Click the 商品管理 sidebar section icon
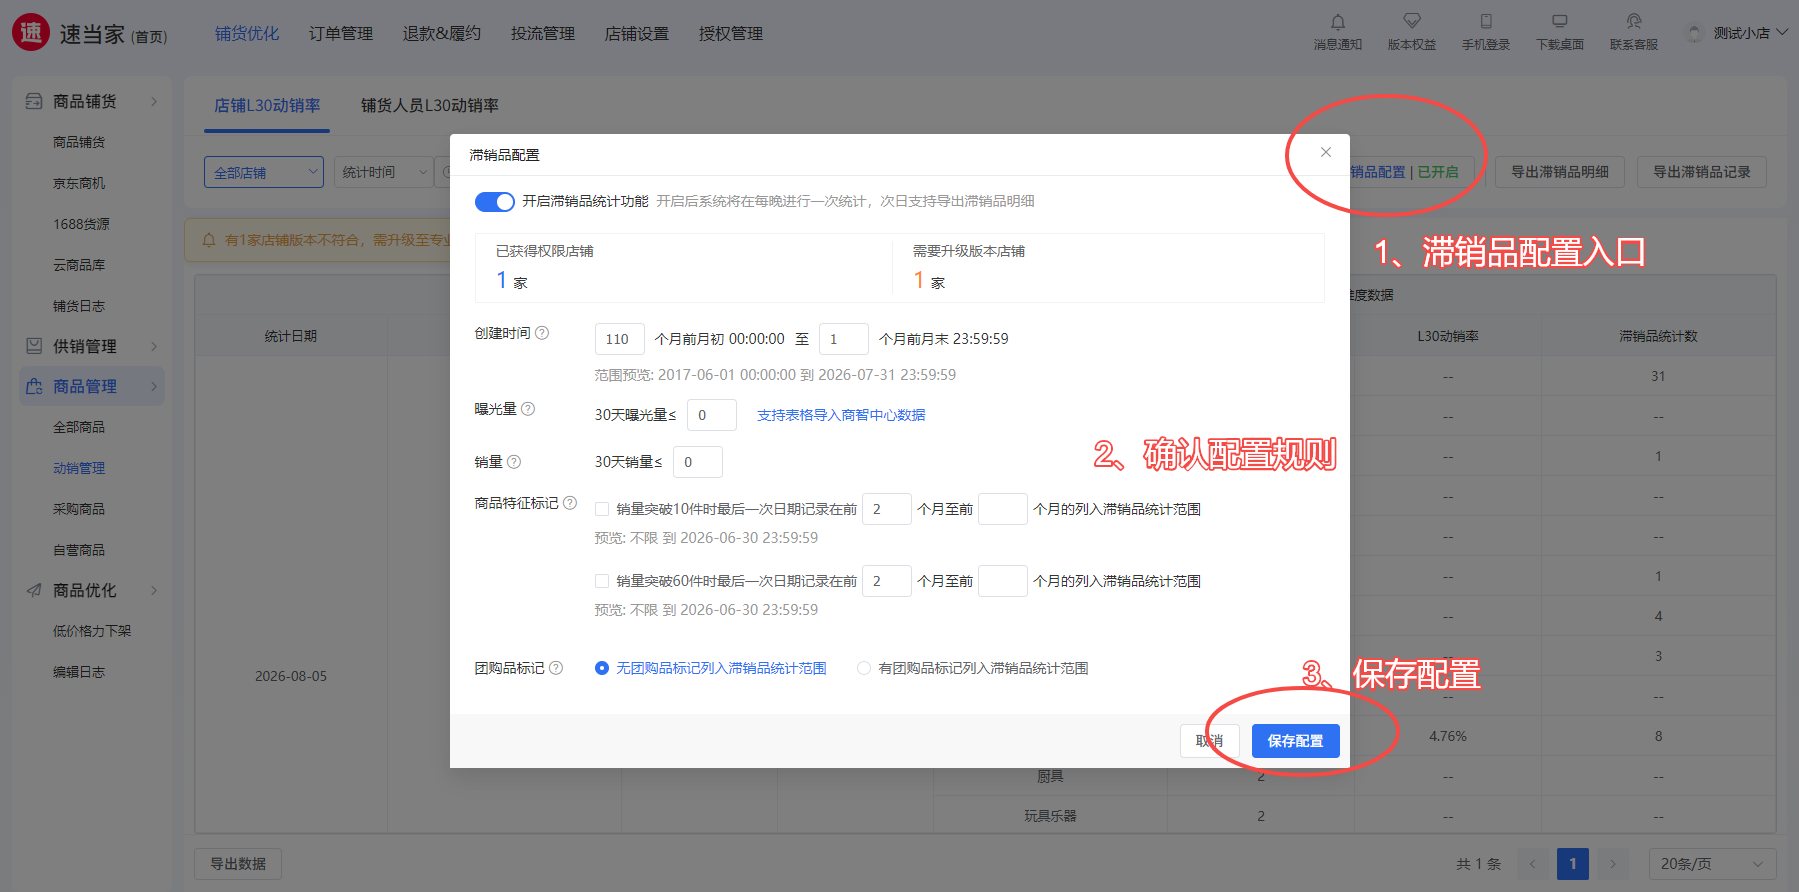 34,386
